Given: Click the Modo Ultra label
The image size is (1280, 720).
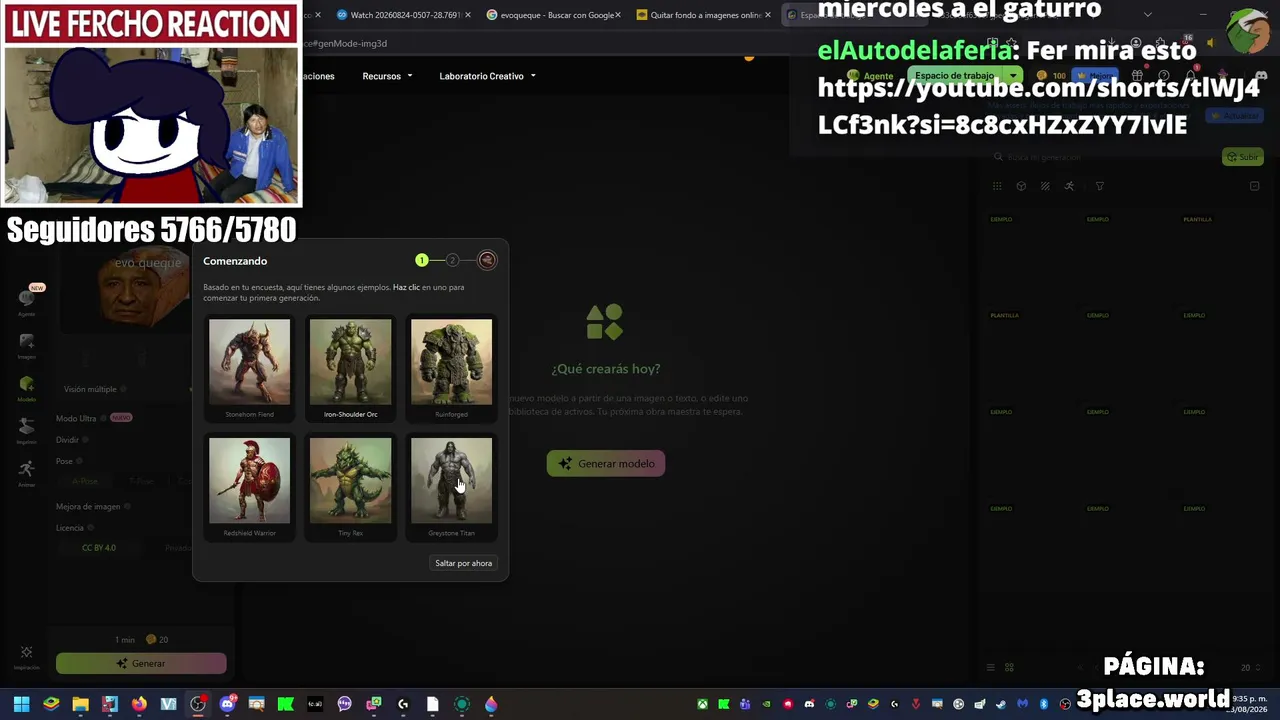Looking at the screenshot, I should pos(76,418).
